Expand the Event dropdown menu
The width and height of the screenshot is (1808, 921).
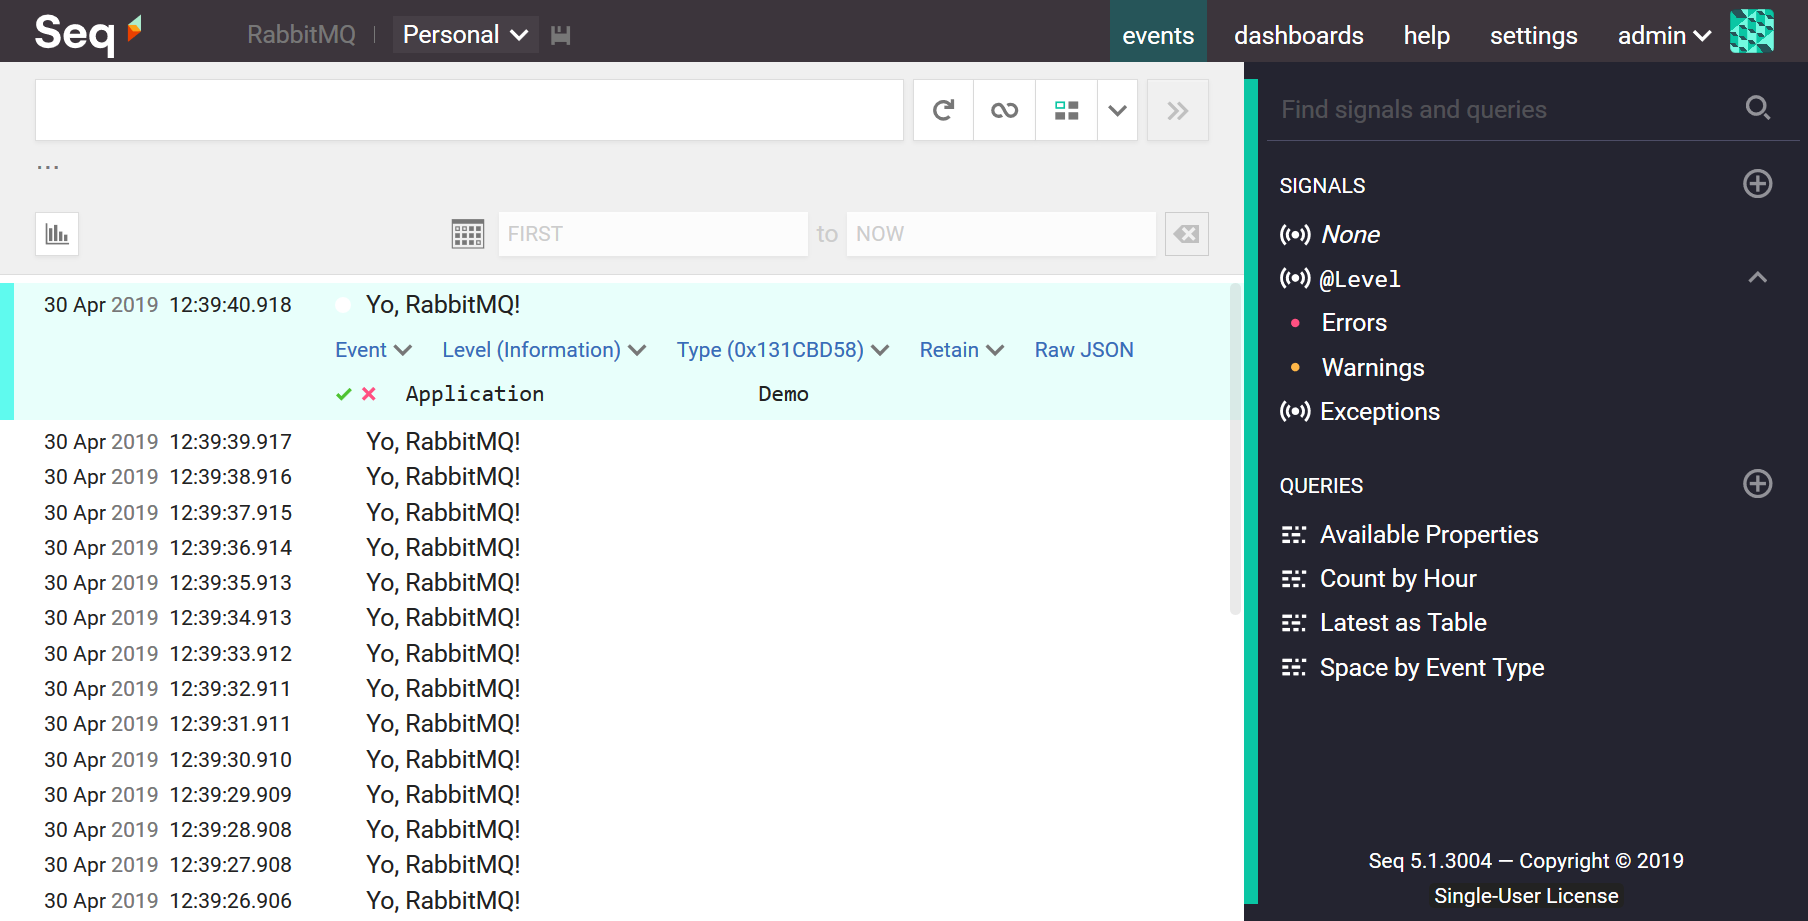click(x=373, y=350)
